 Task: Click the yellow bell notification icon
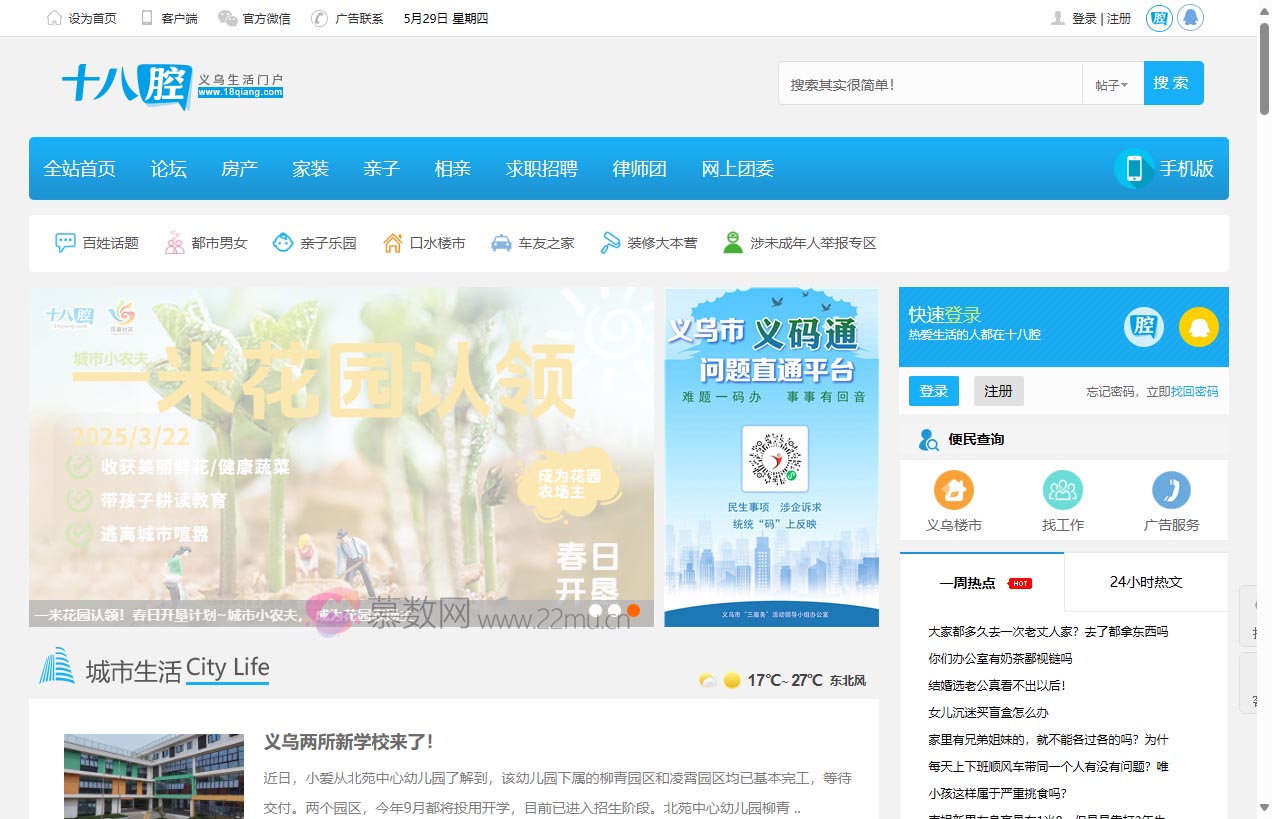coord(1198,327)
